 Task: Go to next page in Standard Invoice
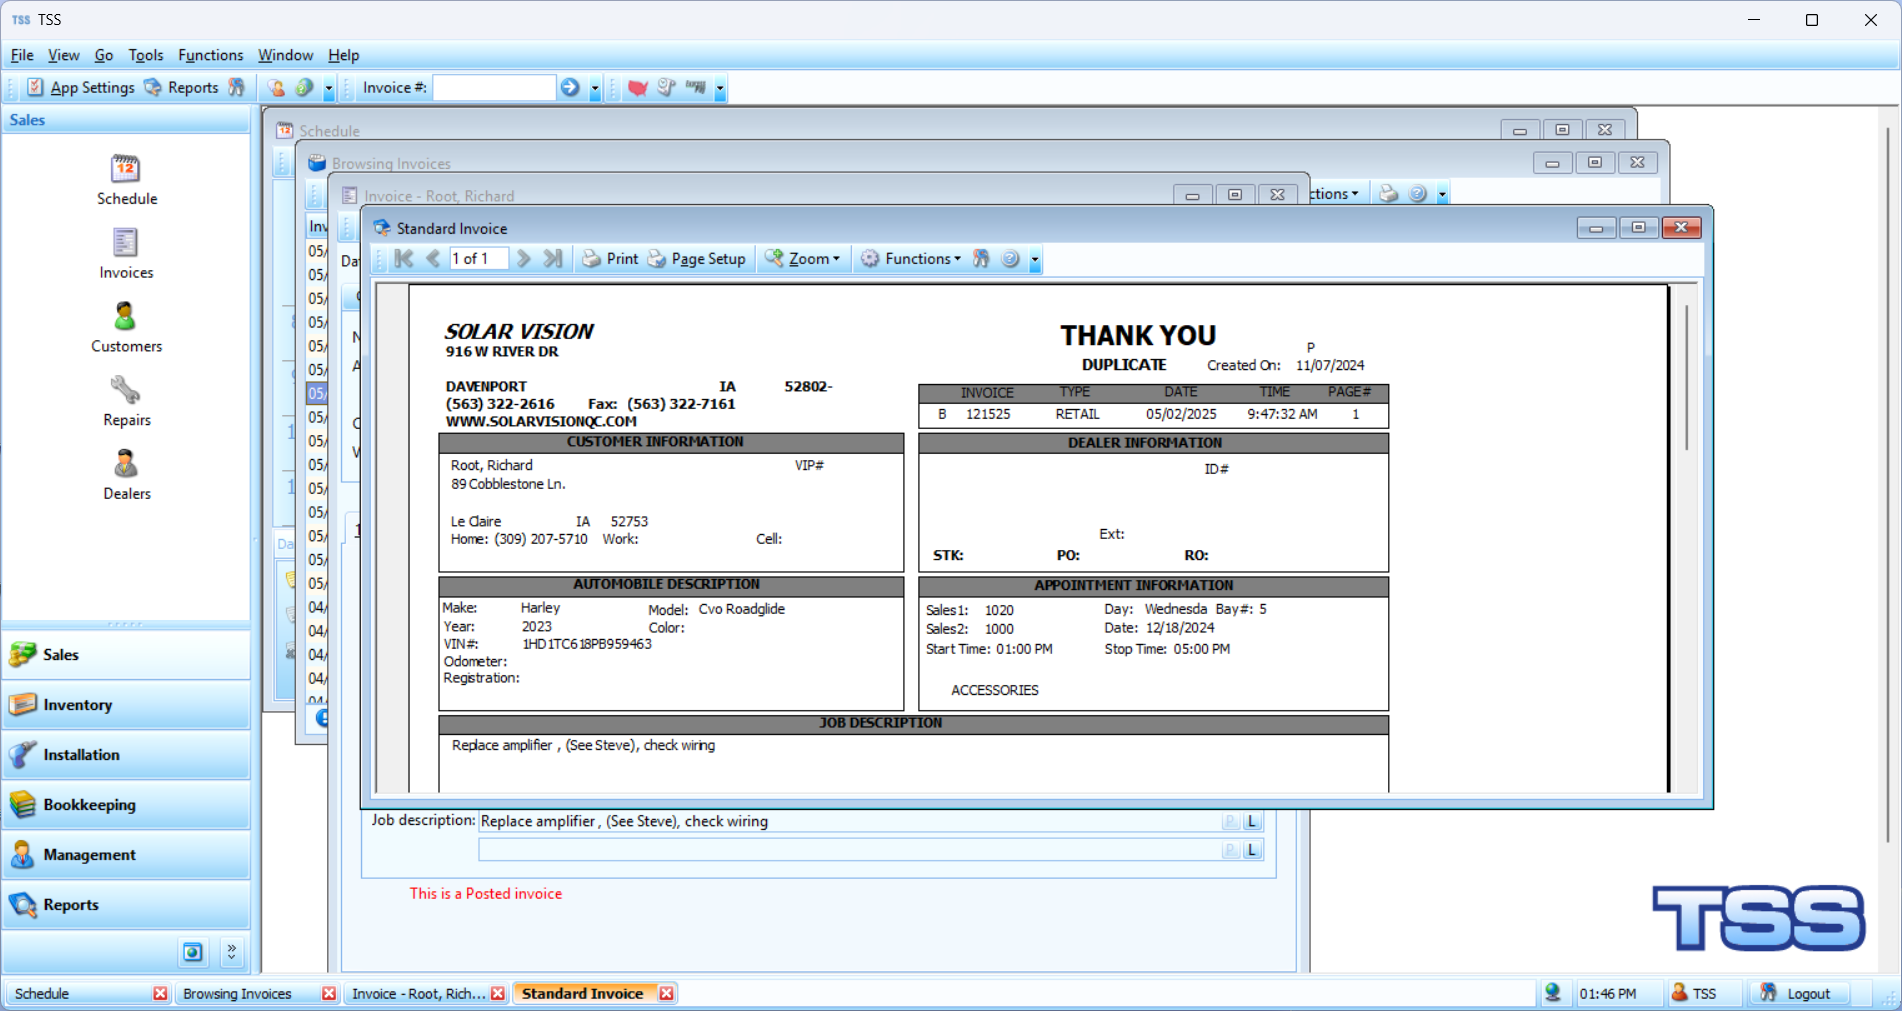coord(523,259)
